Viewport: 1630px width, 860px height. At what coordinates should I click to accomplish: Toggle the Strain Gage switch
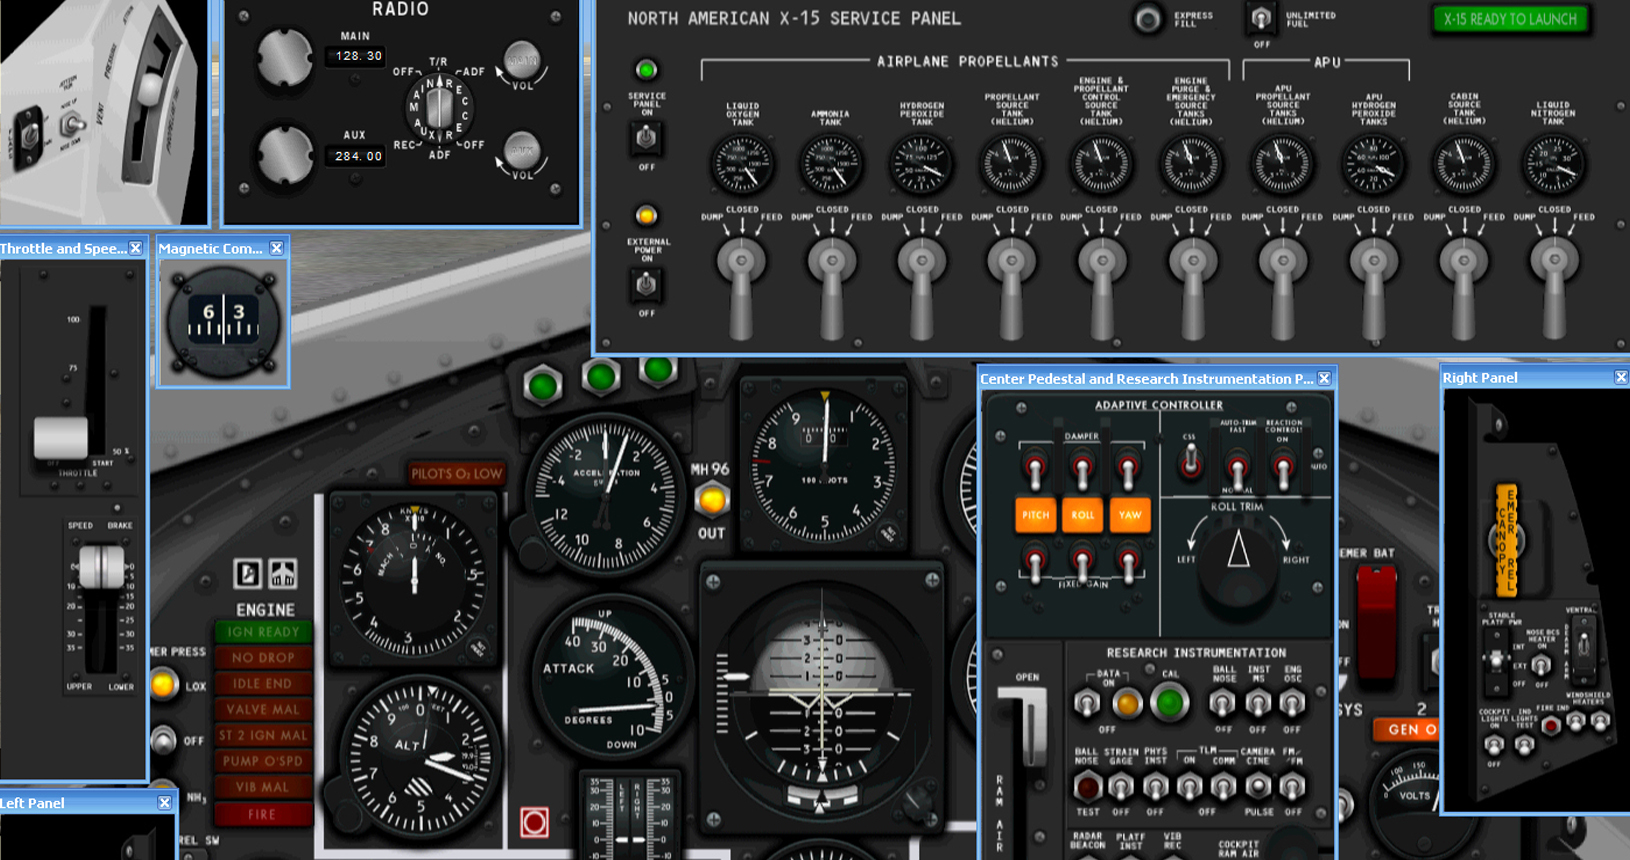tap(1121, 788)
